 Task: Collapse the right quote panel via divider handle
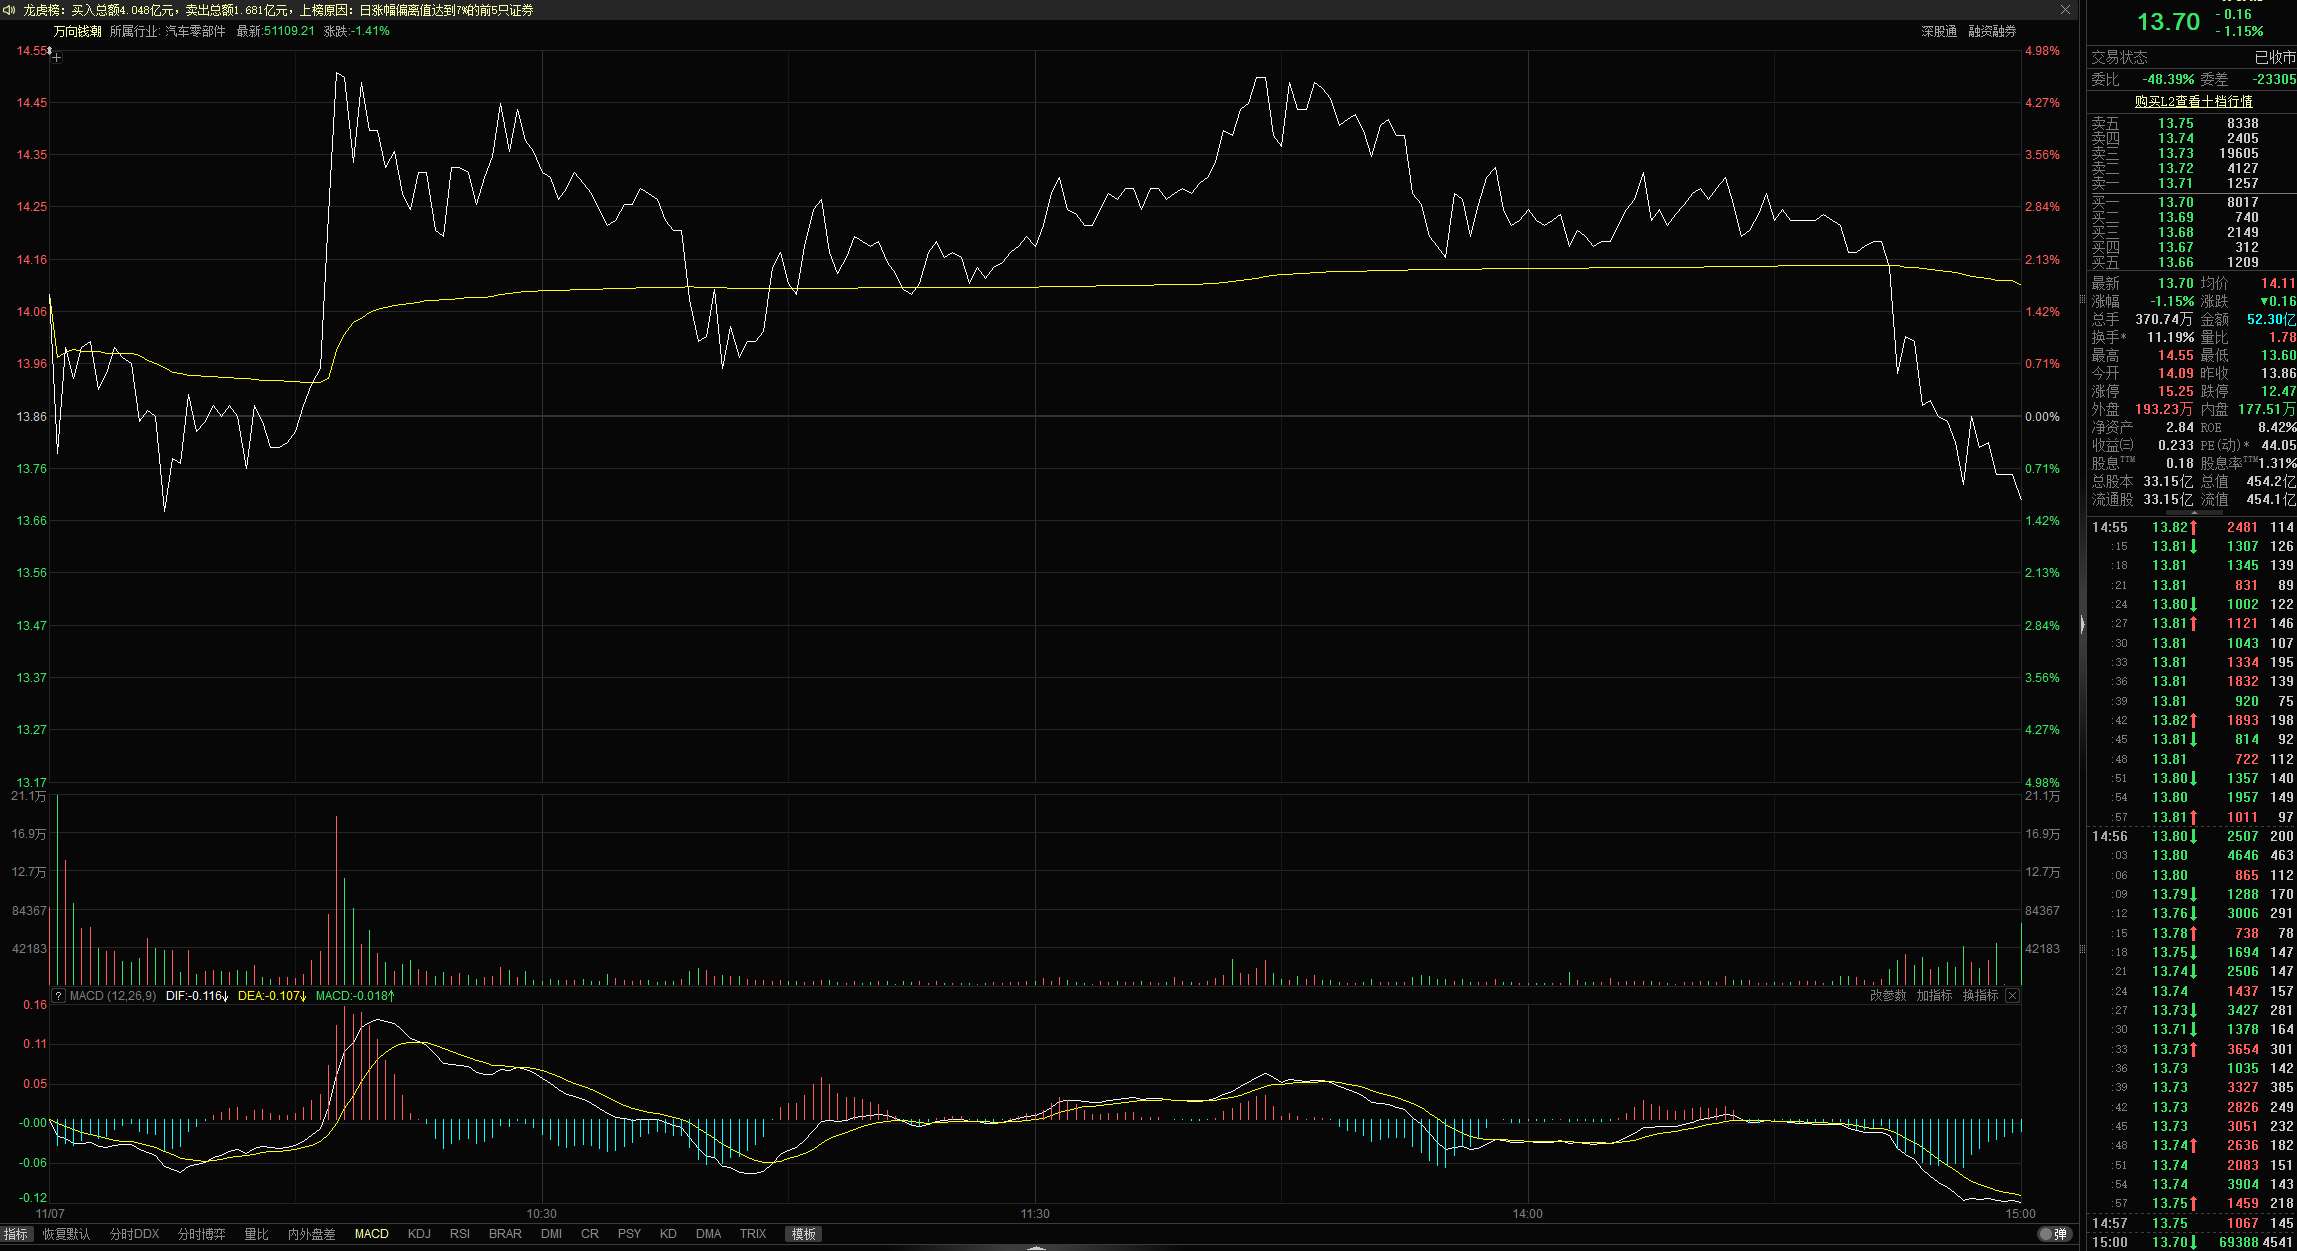(2082, 625)
